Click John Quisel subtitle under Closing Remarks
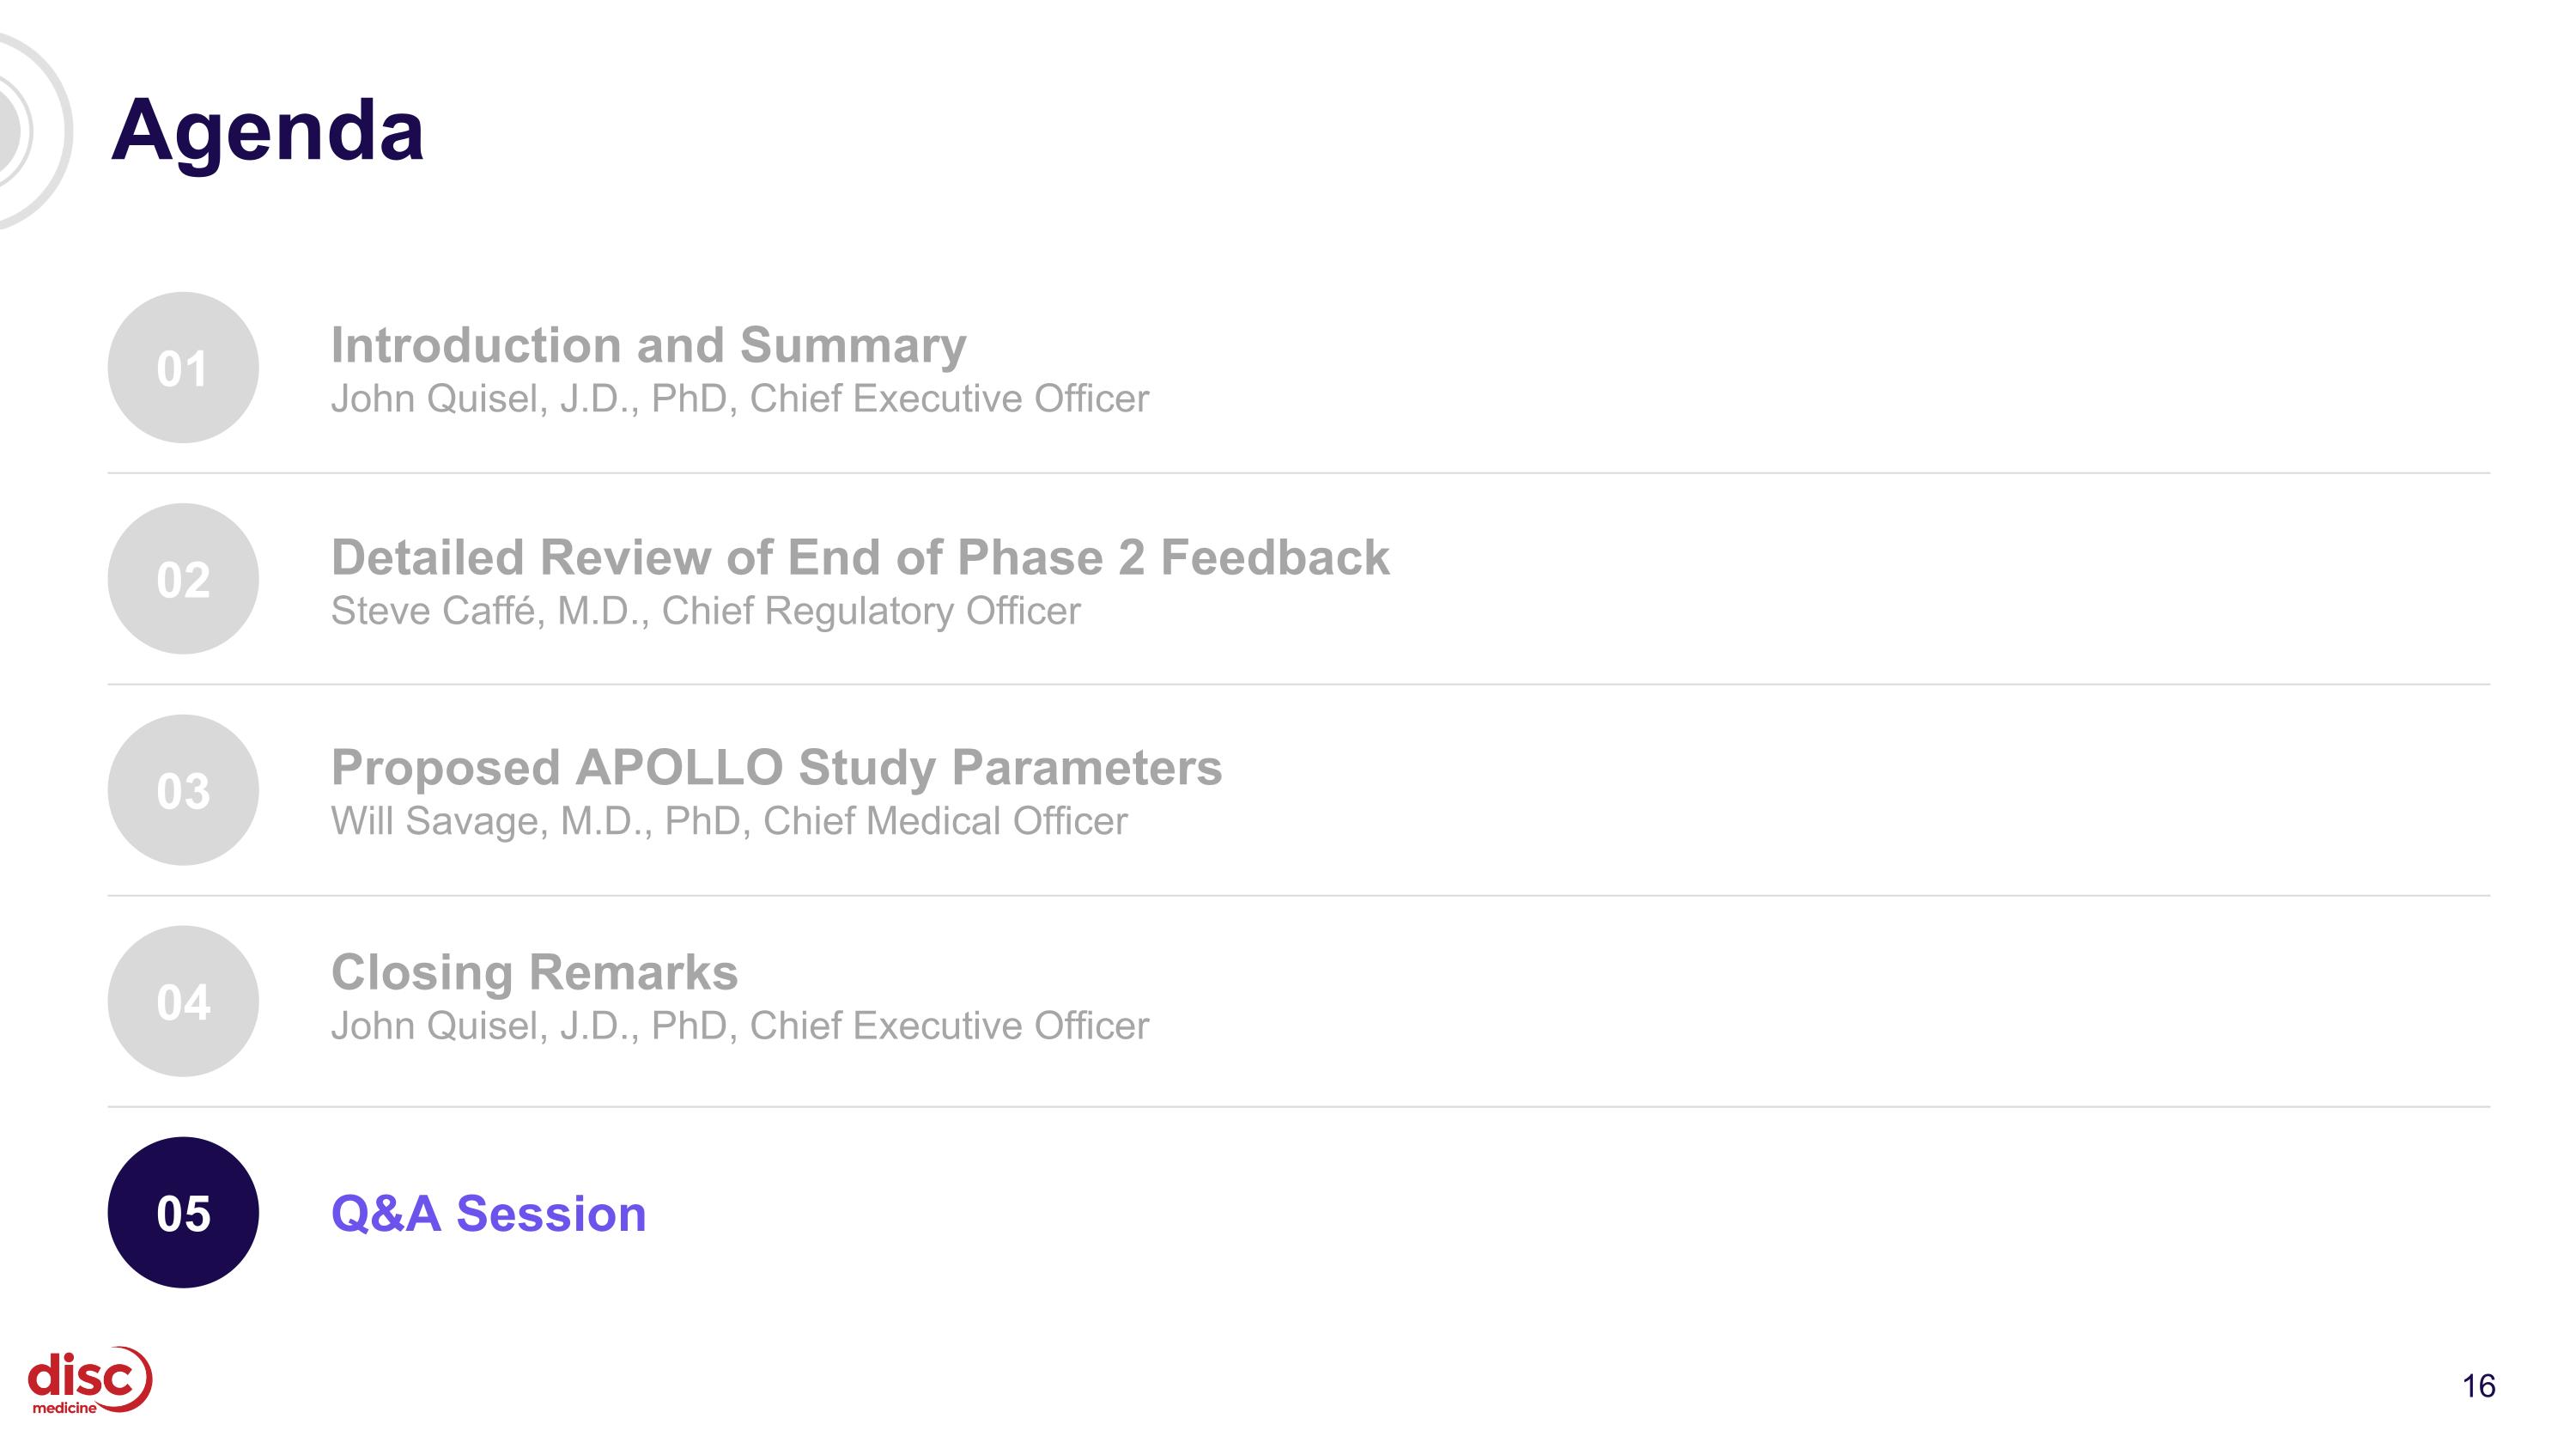This screenshot has height=1449, width=2576. [740, 1026]
